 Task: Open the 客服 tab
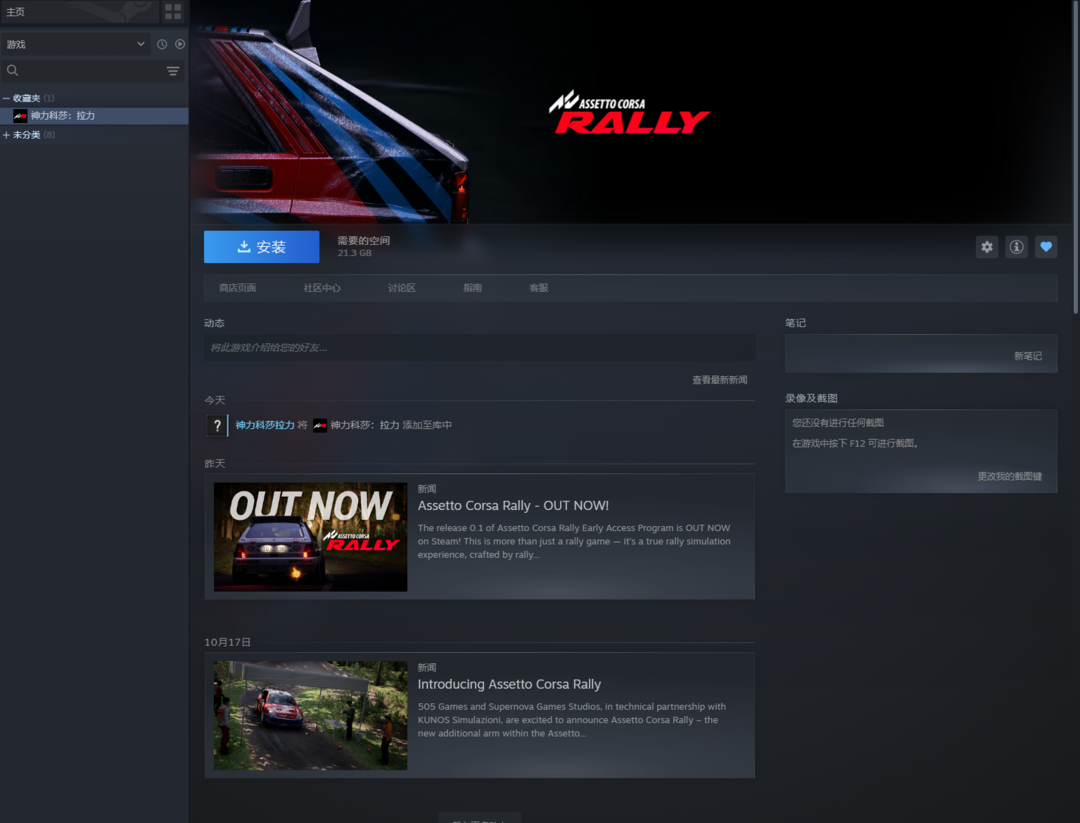point(539,288)
